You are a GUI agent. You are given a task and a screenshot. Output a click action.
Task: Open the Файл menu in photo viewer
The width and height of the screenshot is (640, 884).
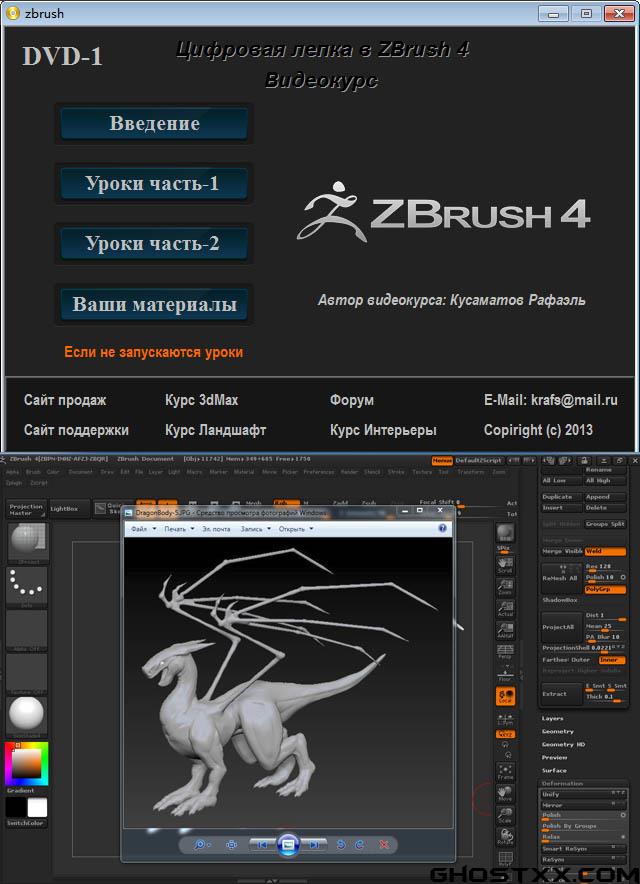[x=143, y=529]
